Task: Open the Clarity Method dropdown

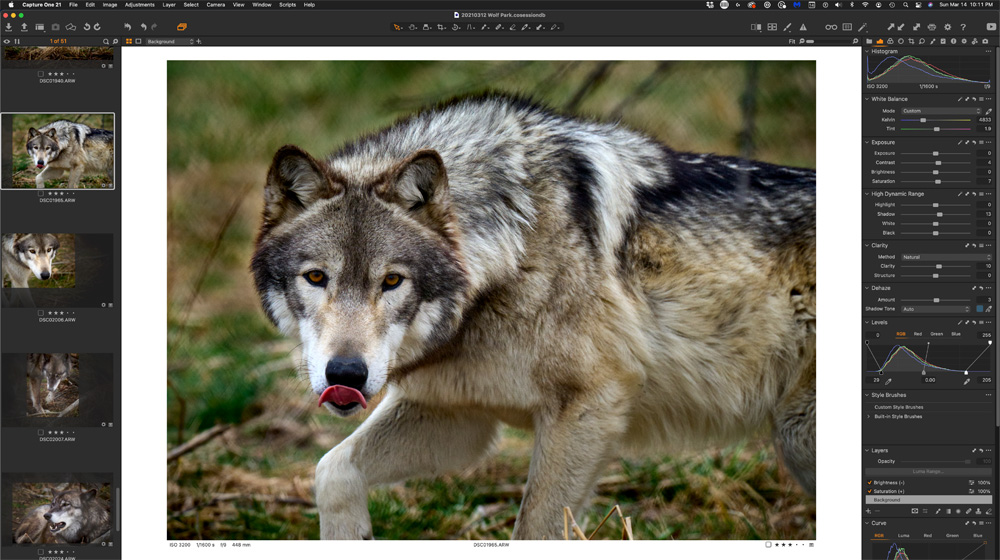Action: click(x=945, y=257)
